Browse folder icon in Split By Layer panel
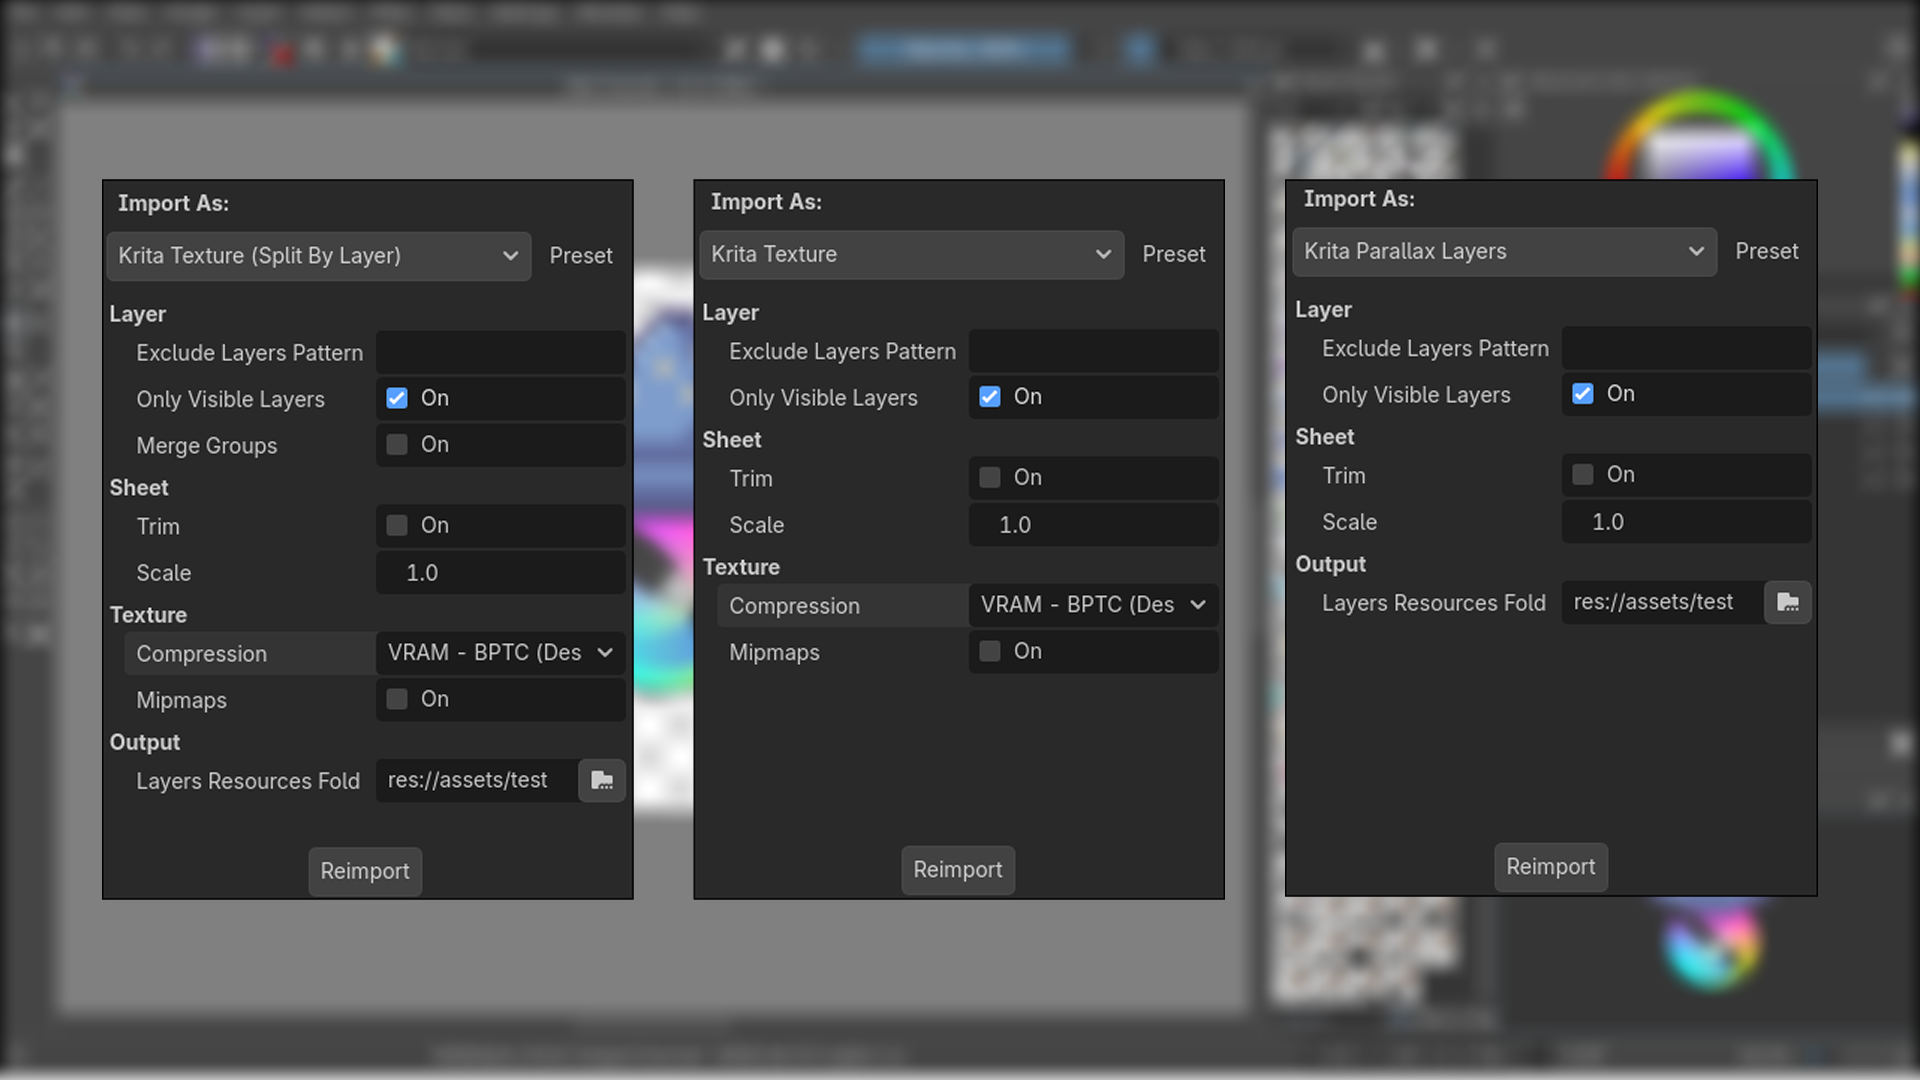The width and height of the screenshot is (1920, 1080). [602, 780]
